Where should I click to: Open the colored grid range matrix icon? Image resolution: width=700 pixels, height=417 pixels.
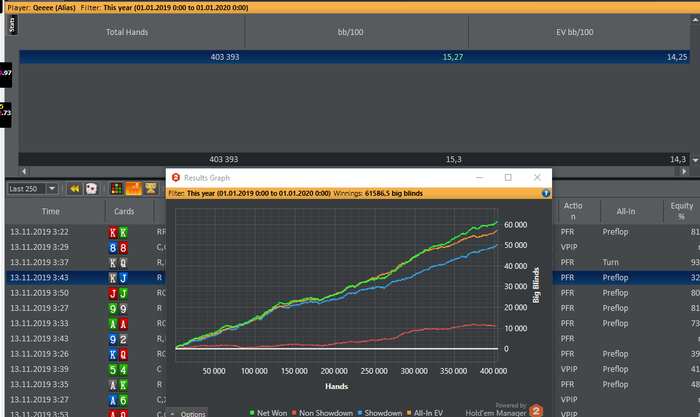click(117, 189)
